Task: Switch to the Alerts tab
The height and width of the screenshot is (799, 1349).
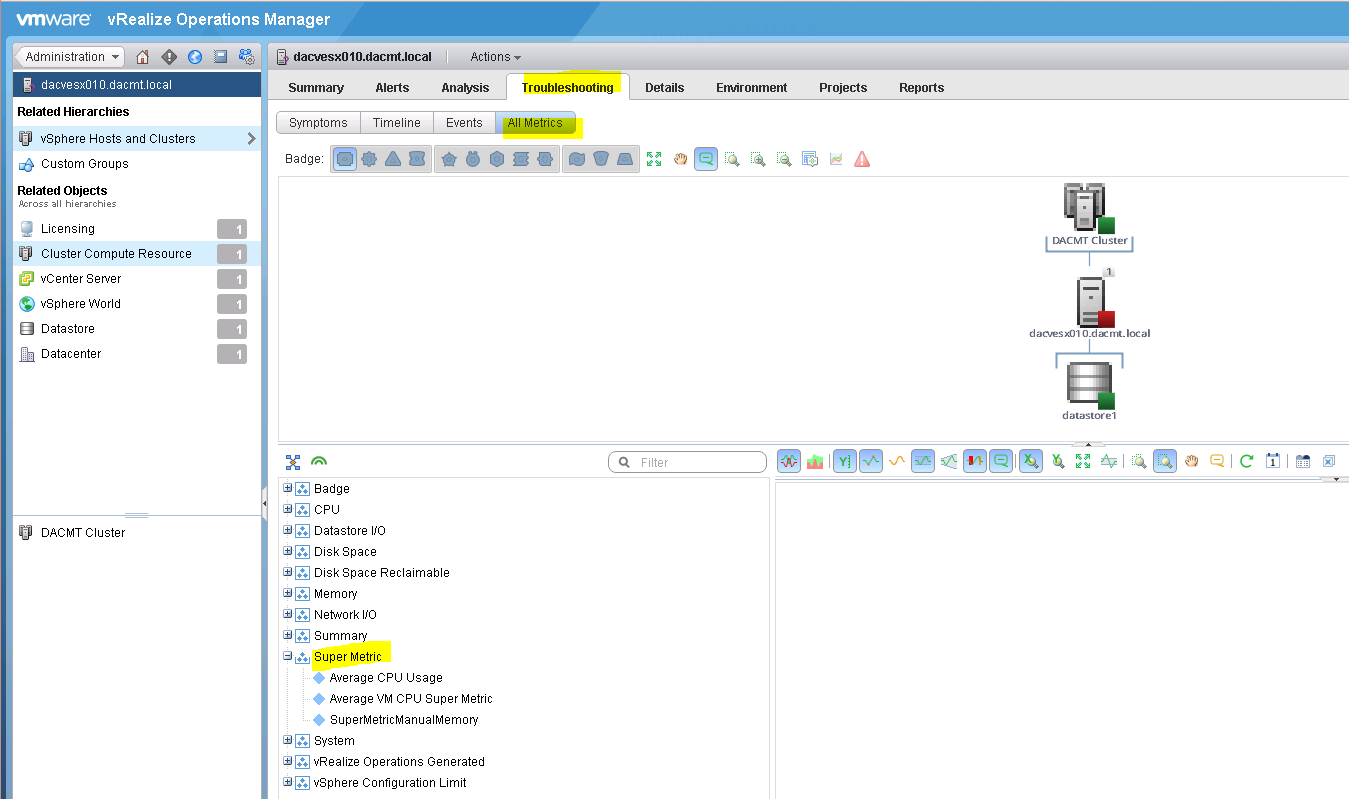Action: pyautogui.click(x=392, y=87)
